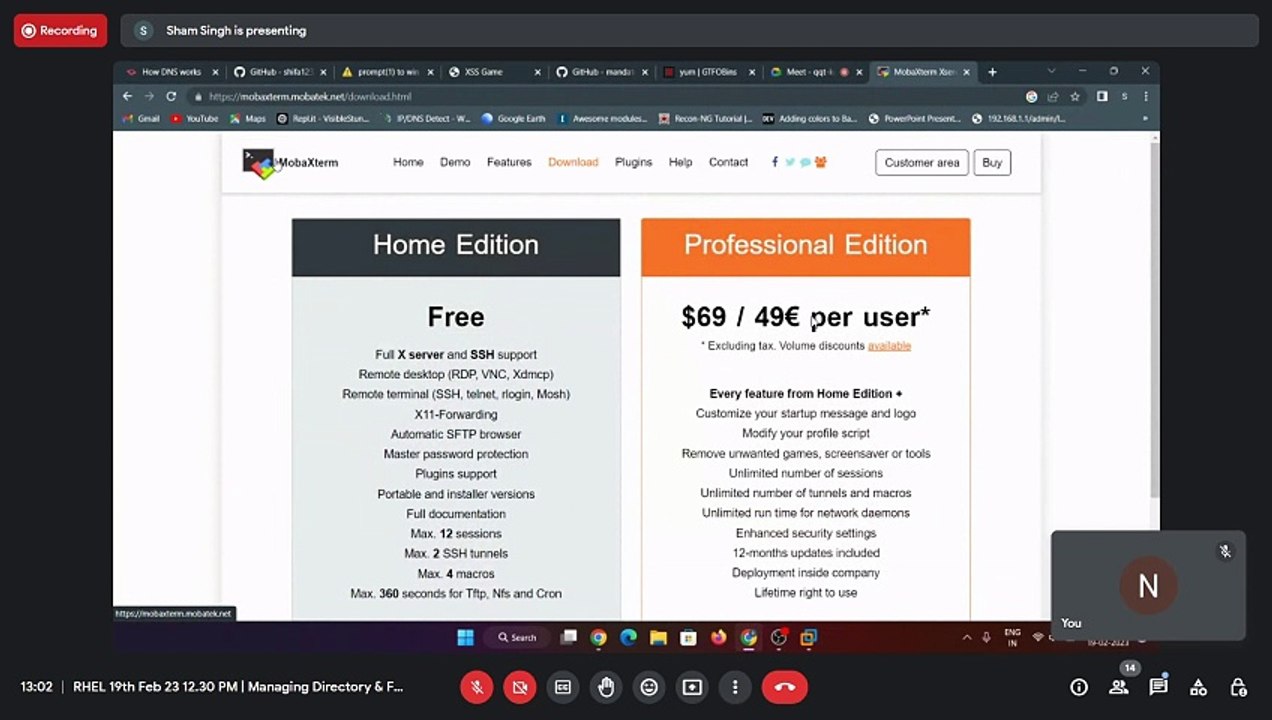
Task: Reload the MobaXterm page
Action: coord(171,96)
